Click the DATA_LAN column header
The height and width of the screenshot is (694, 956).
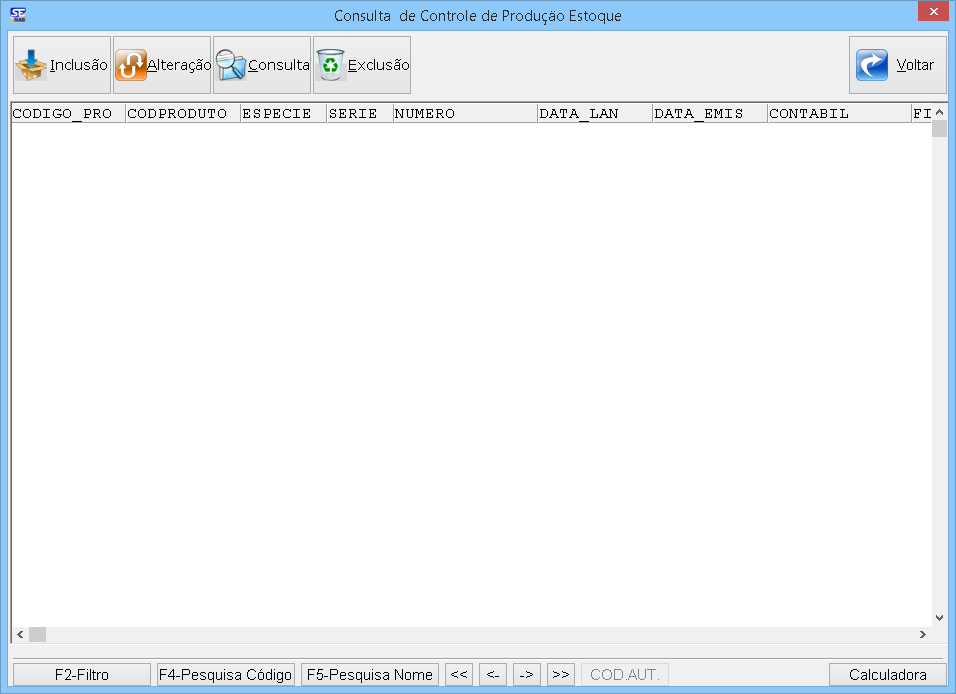pyautogui.click(x=593, y=113)
